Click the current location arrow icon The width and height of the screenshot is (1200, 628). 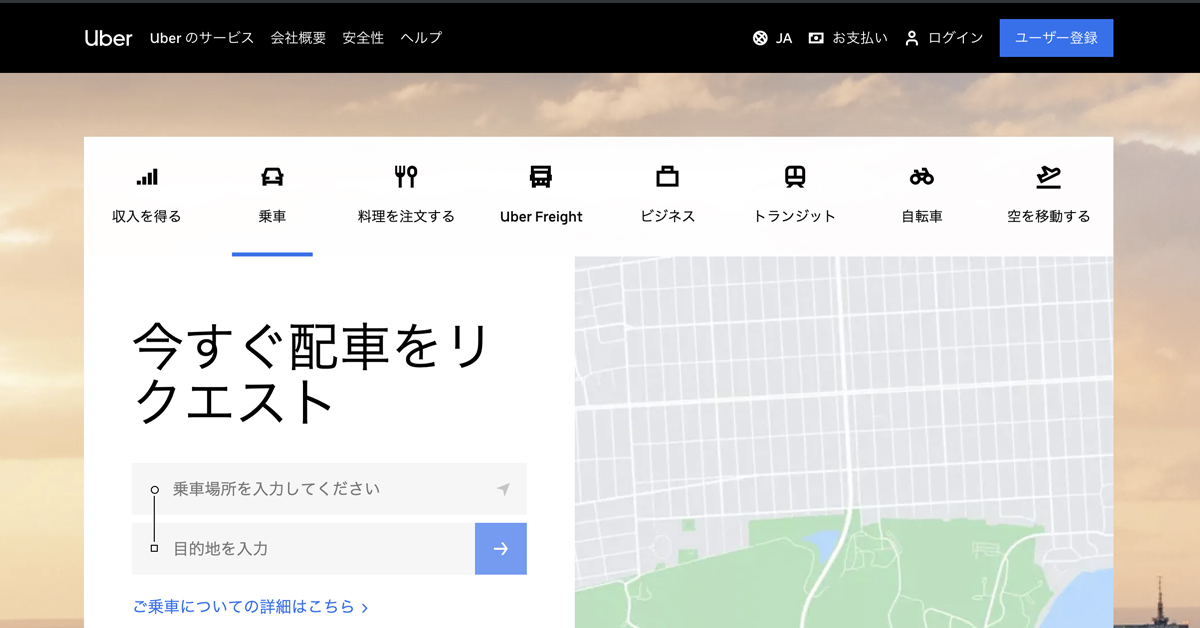(x=503, y=489)
